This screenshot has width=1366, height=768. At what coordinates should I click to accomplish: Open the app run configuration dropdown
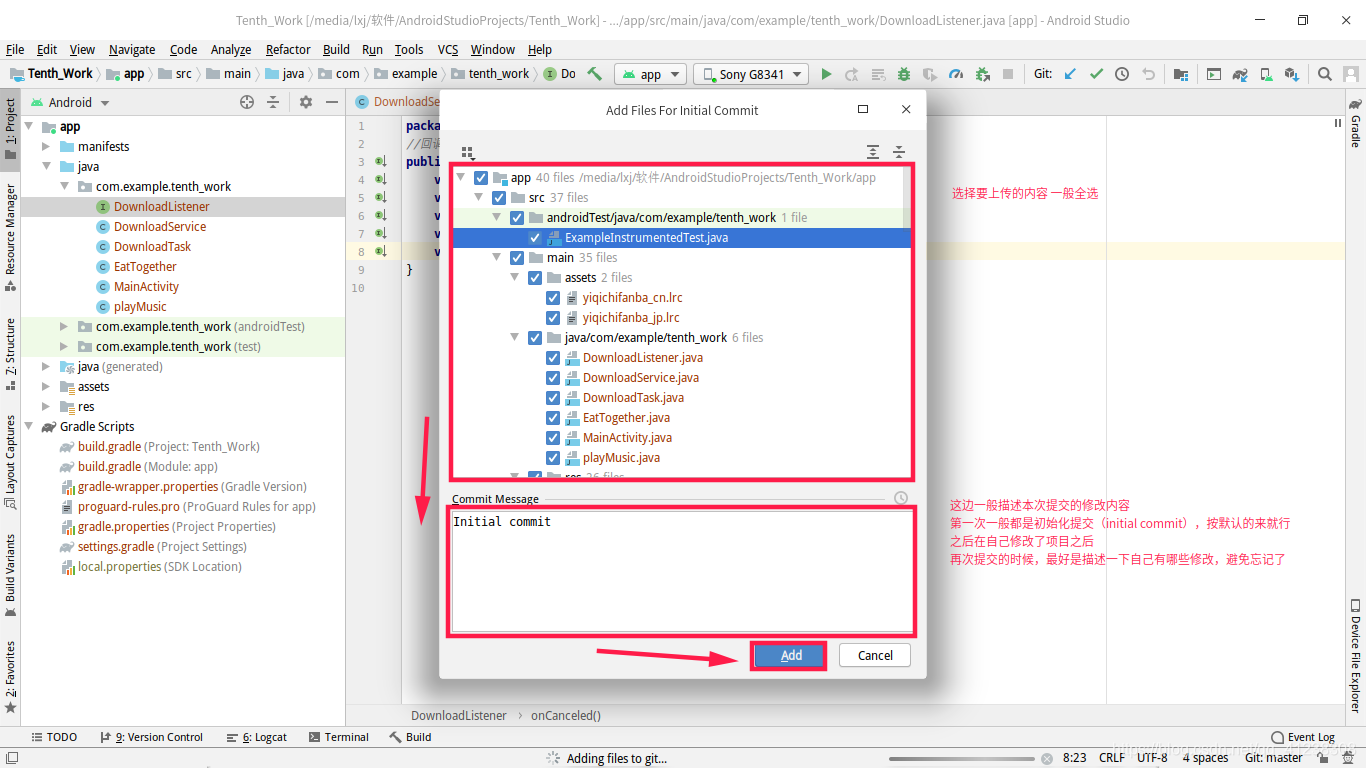(650, 74)
